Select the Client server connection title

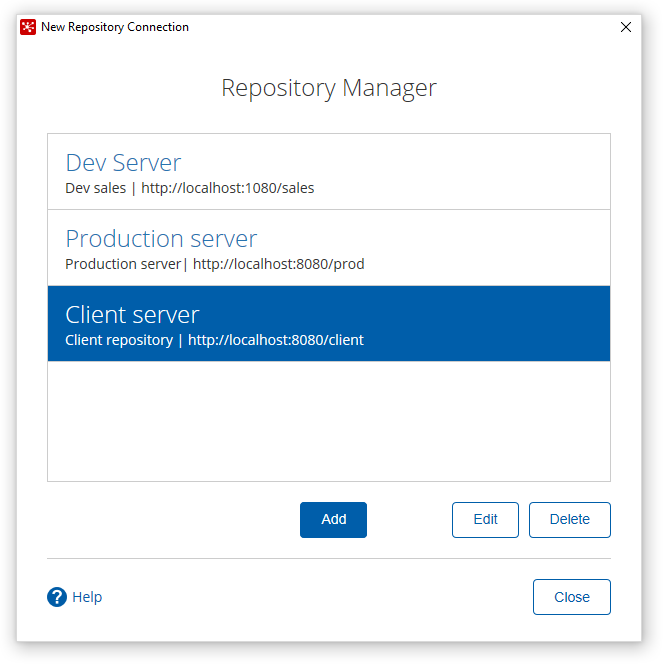pyautogui.click(x=132, y=315)
